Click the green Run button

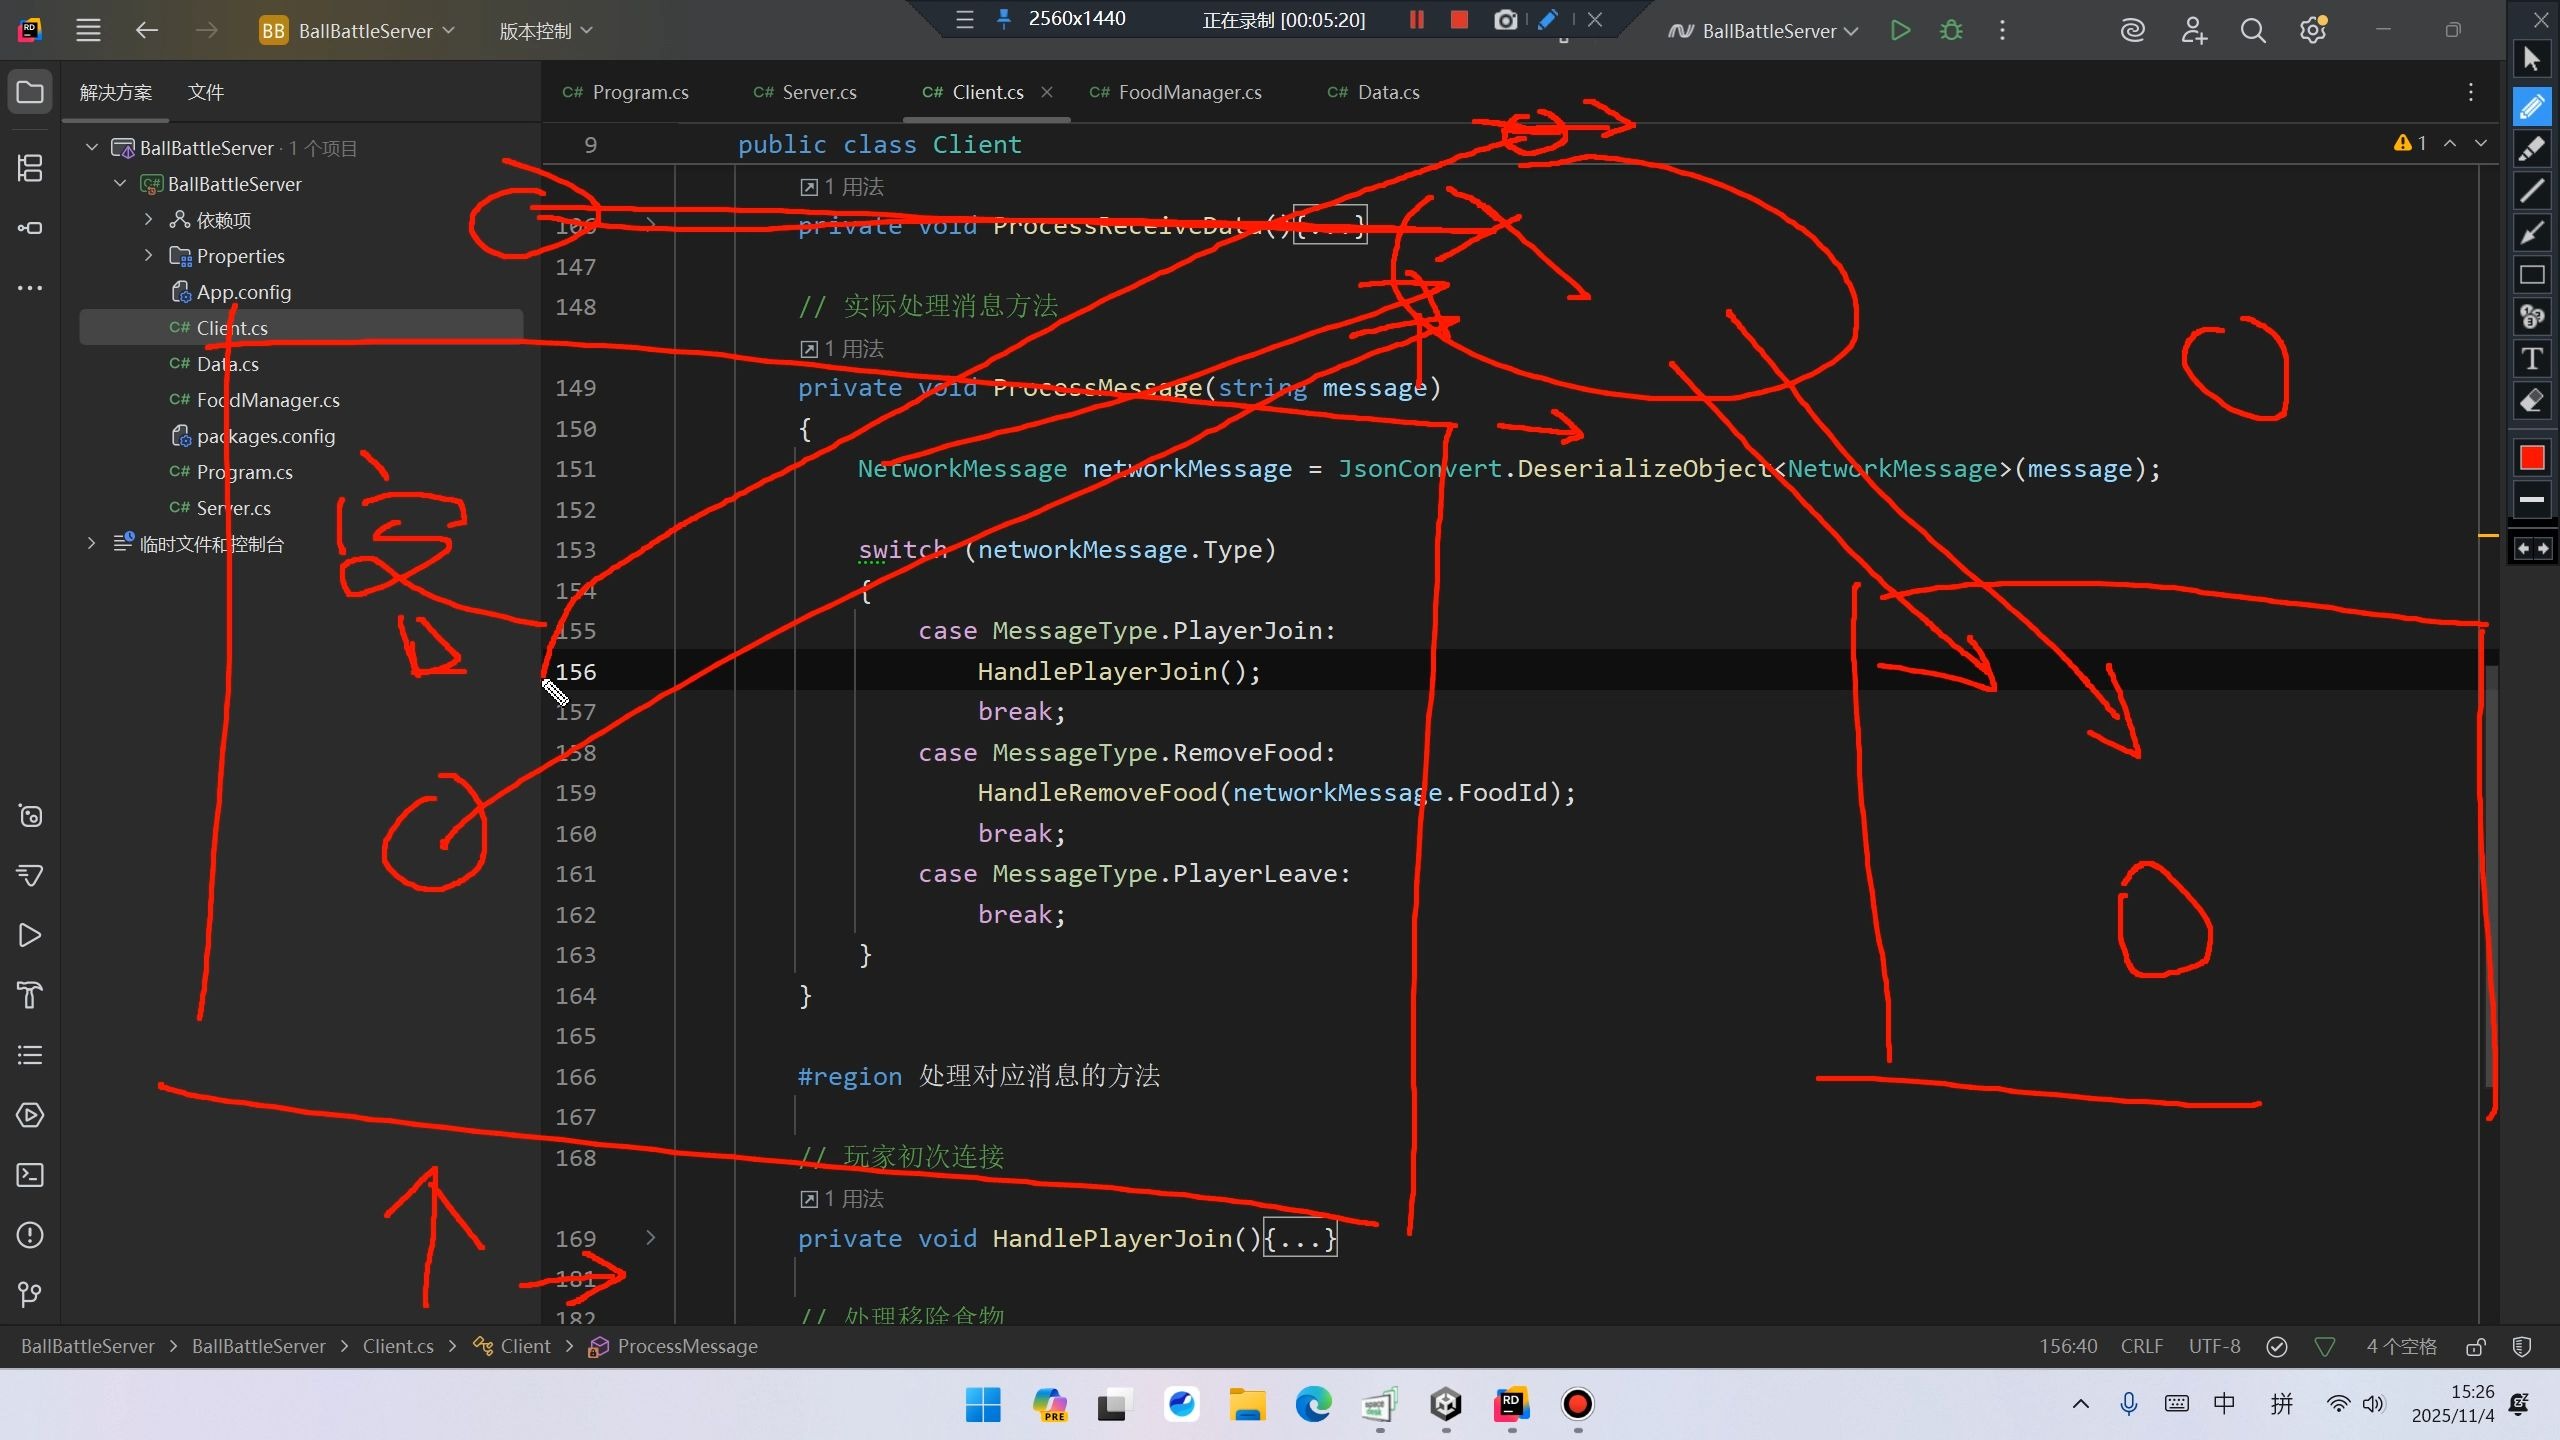[1900, 31]
